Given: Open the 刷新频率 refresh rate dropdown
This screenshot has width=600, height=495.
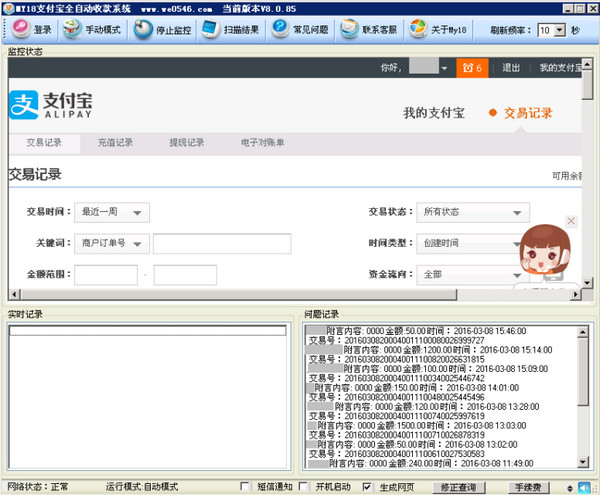Looking at the screenshot, I should [x=558, y=31].
